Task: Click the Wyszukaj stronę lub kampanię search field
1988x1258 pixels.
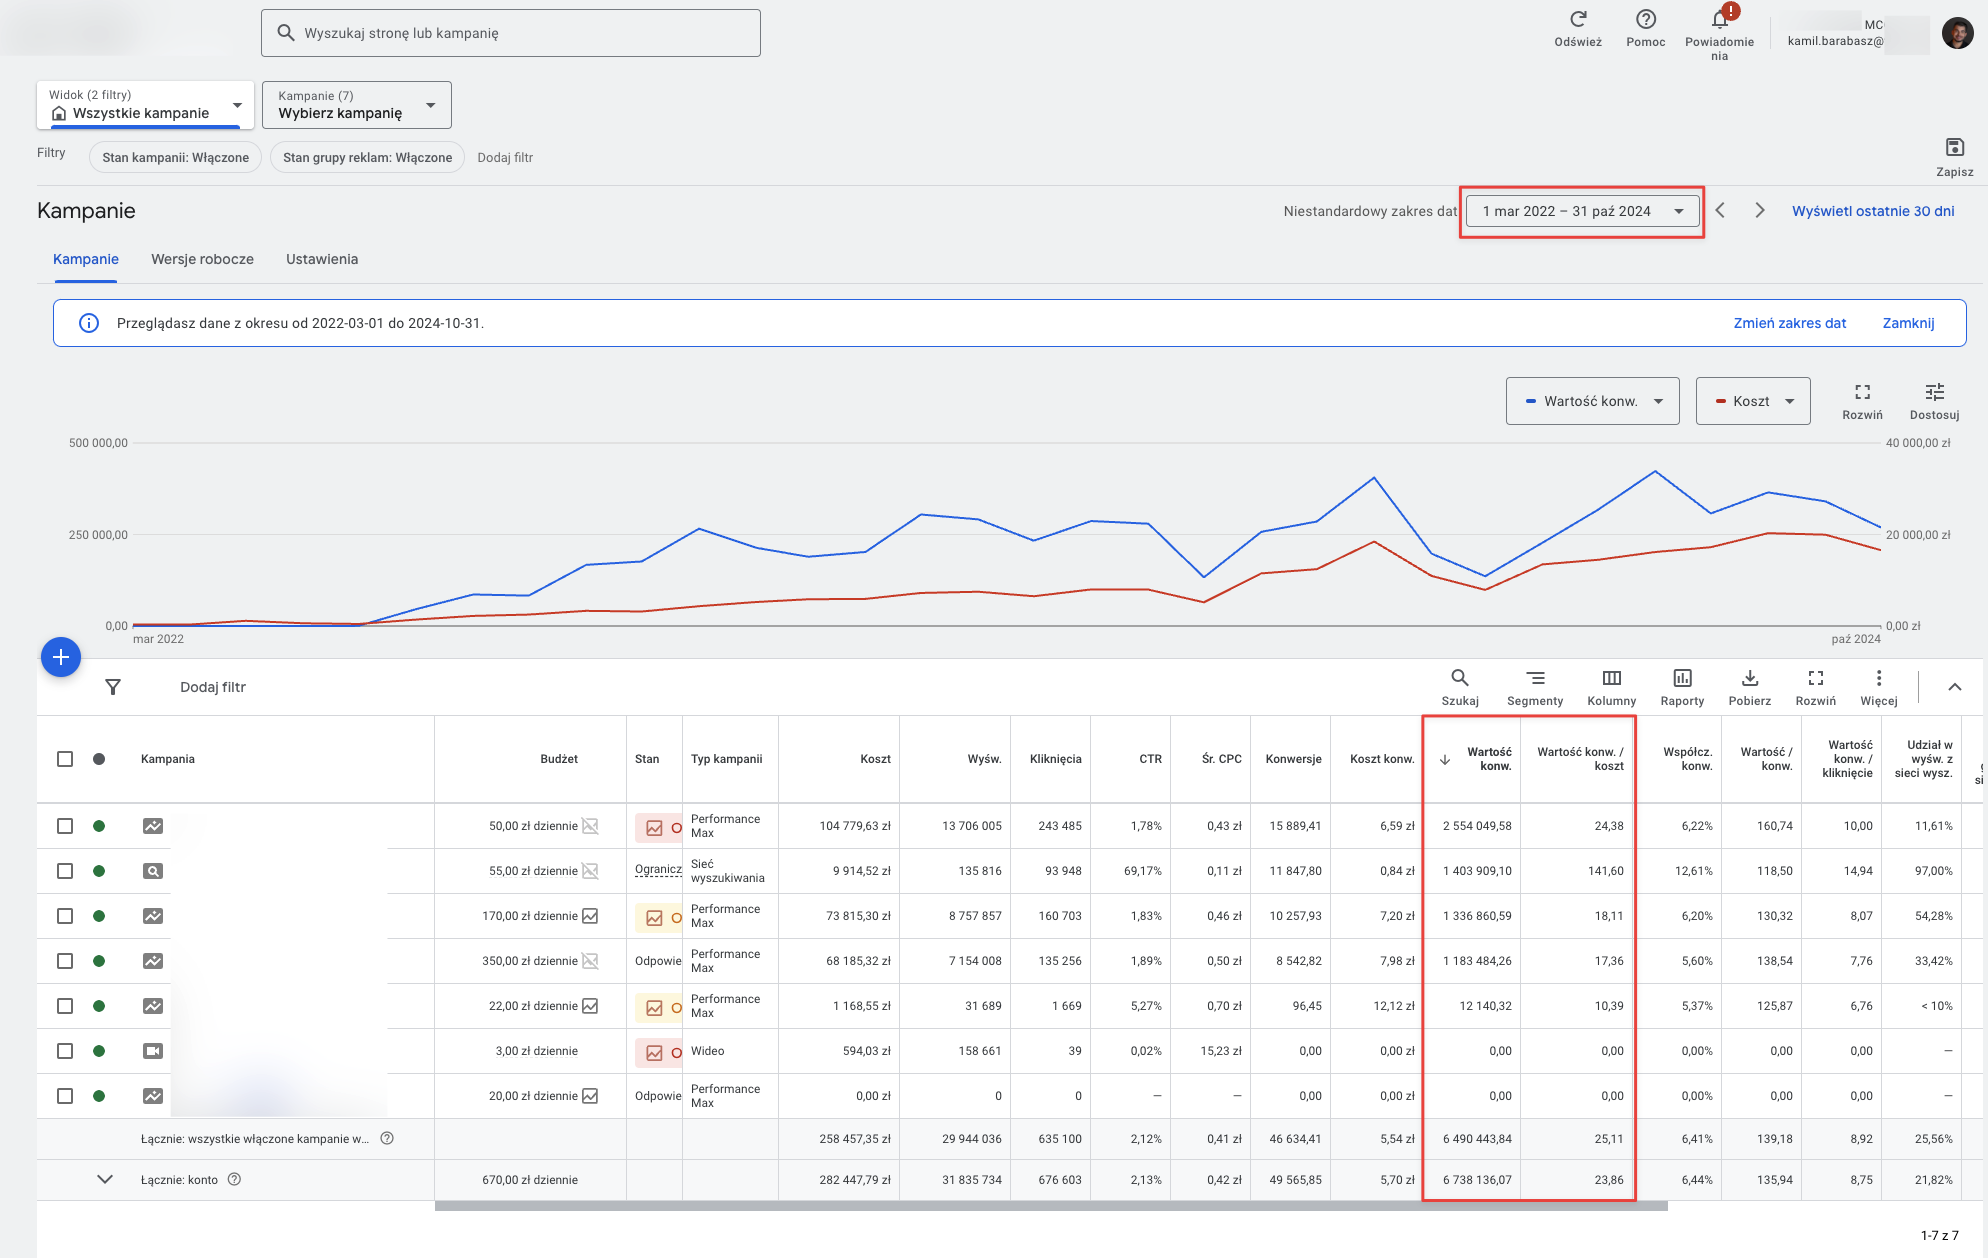Action: coord(511,33)
